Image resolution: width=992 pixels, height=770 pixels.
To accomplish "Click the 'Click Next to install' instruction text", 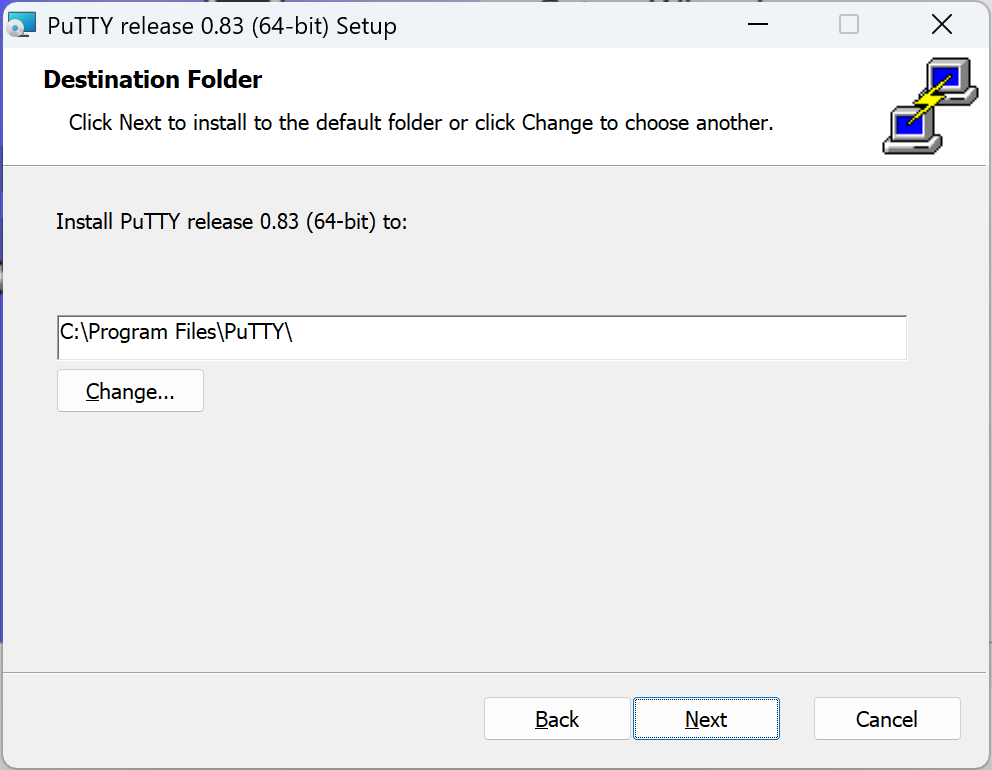I will tap(420, 124).
